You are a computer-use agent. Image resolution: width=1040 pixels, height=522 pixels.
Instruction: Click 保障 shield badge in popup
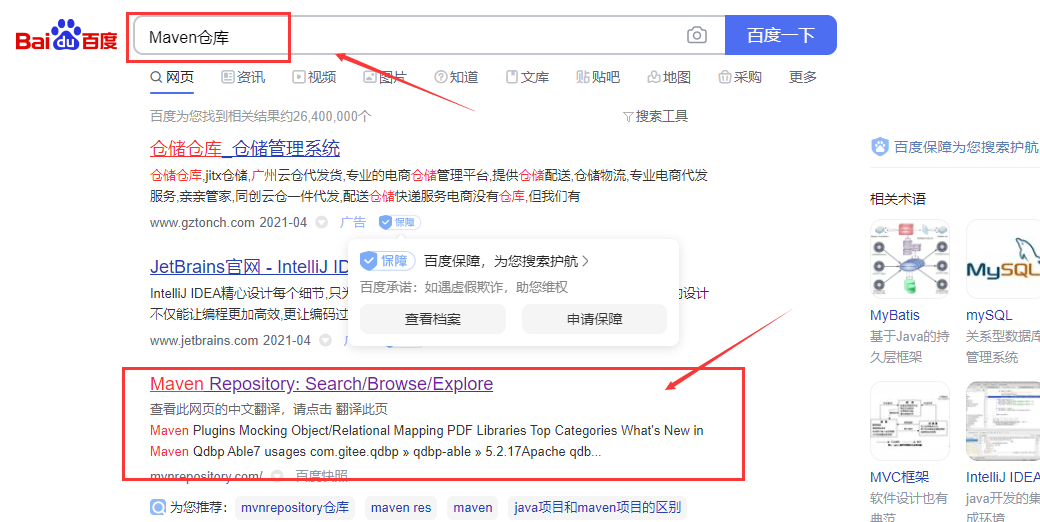[x=388, y=261]
